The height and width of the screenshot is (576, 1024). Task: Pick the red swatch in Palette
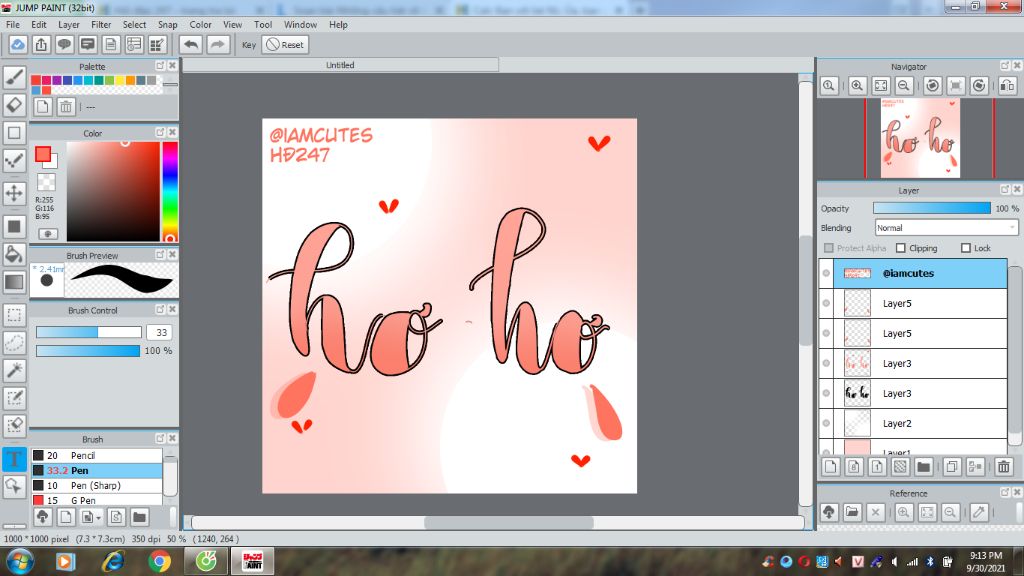point(36,80)
